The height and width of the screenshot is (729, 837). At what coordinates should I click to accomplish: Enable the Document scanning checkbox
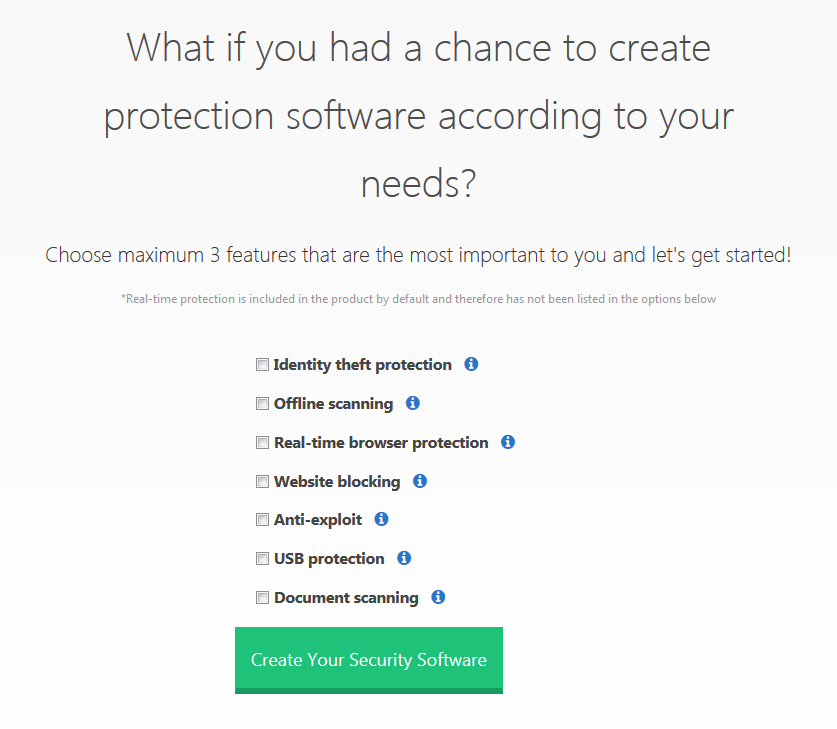coord(262,597)
